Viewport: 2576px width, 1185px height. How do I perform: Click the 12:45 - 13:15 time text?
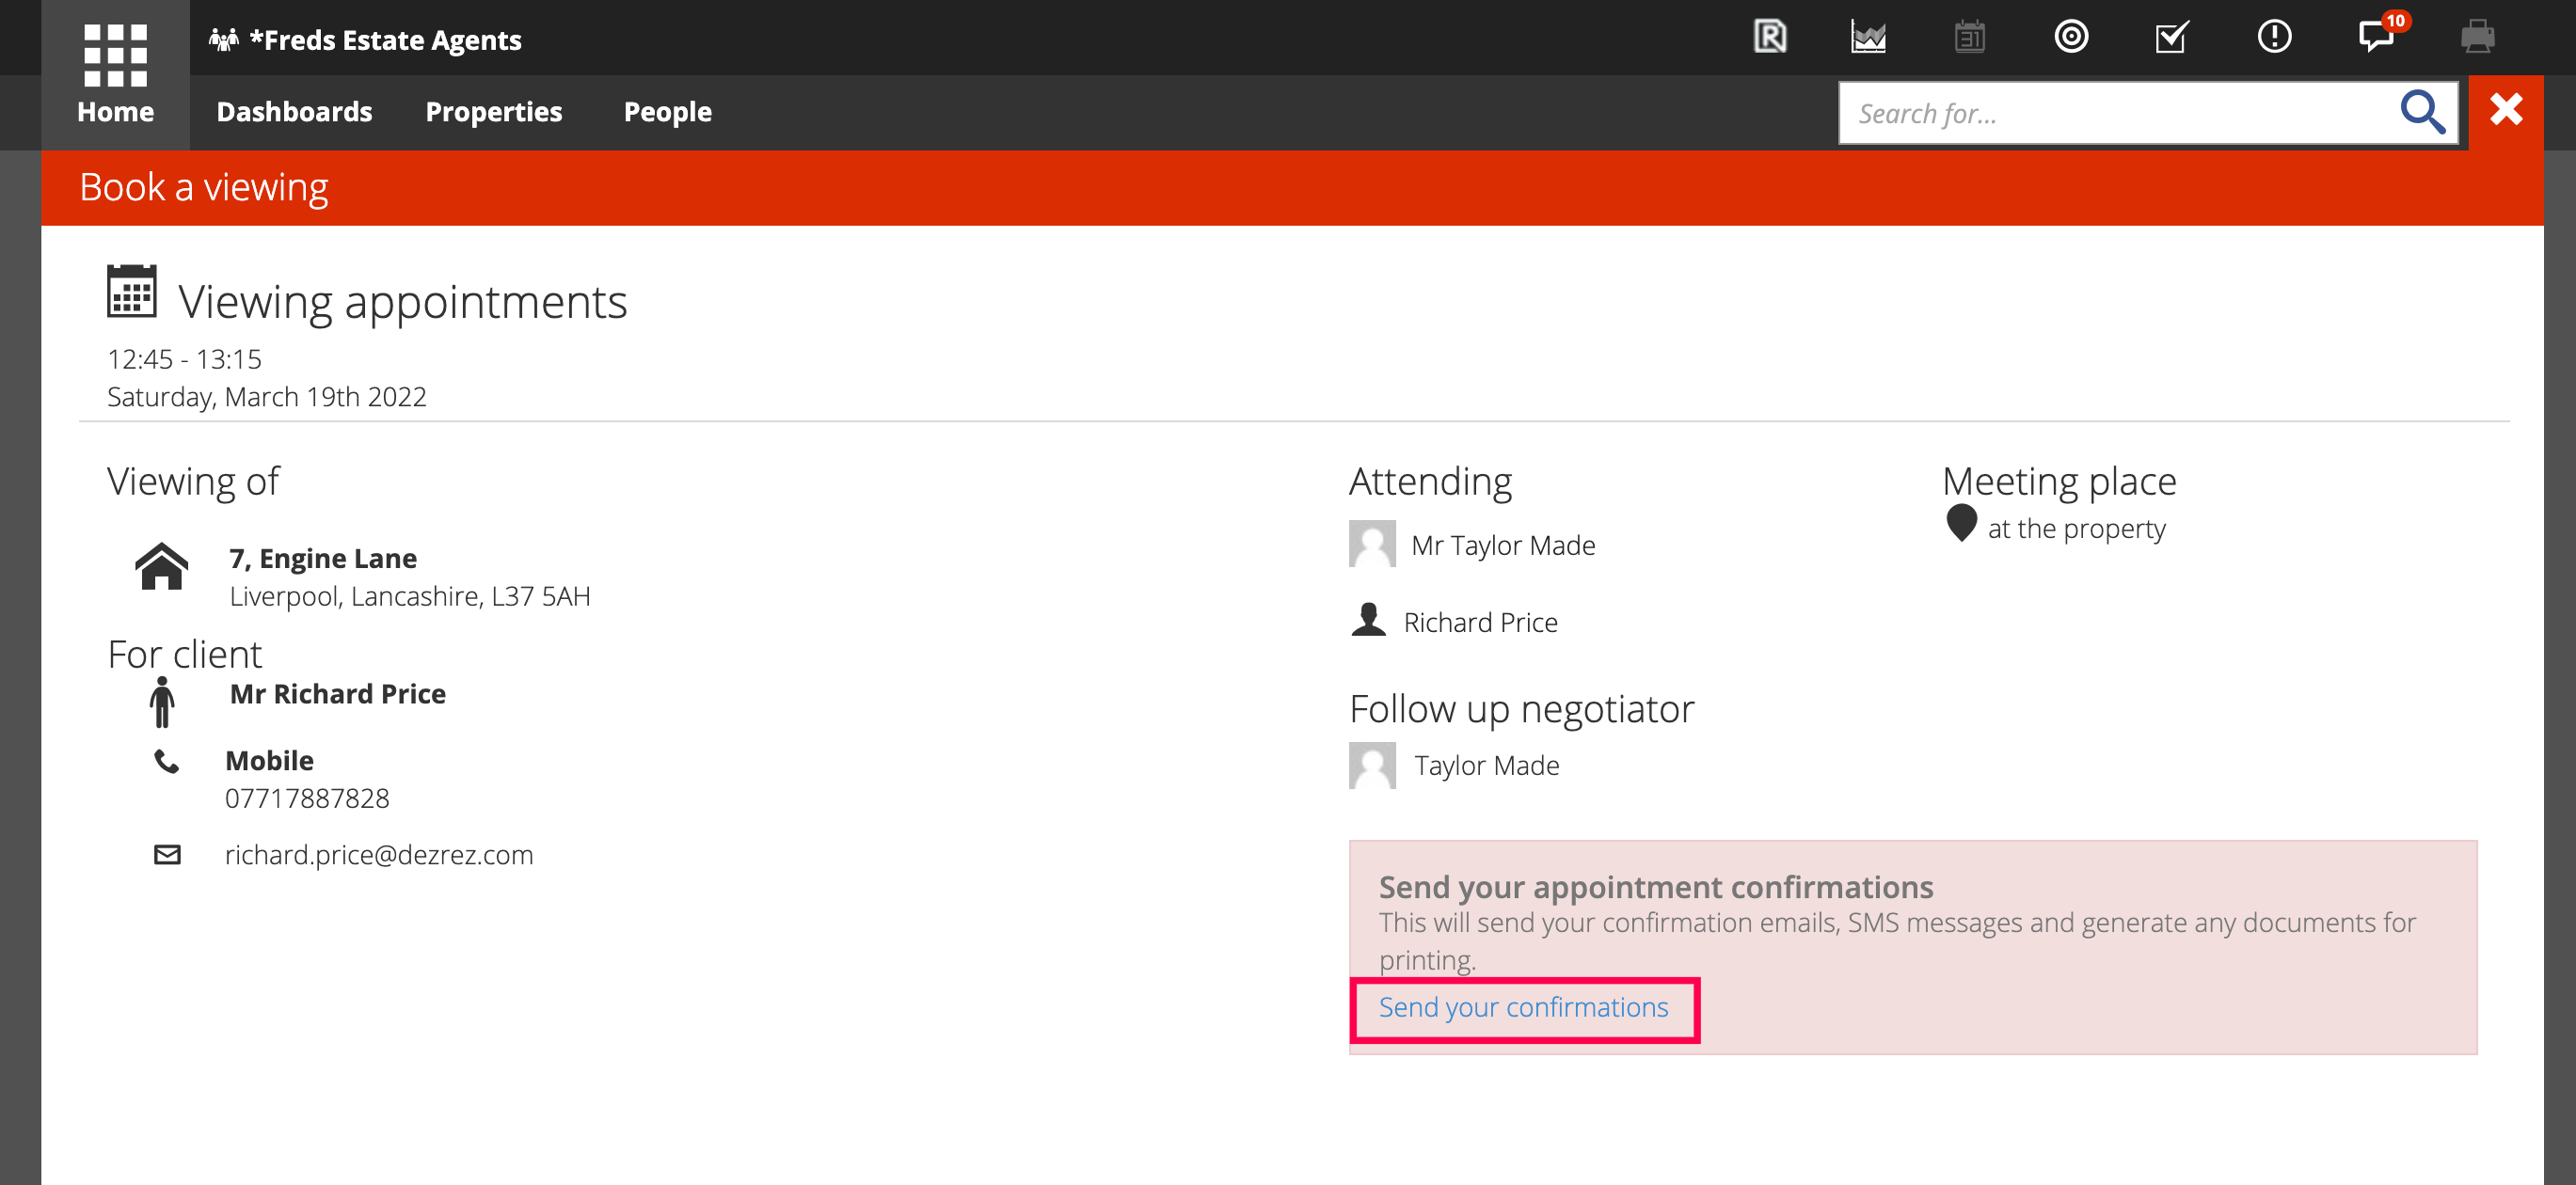184,359
